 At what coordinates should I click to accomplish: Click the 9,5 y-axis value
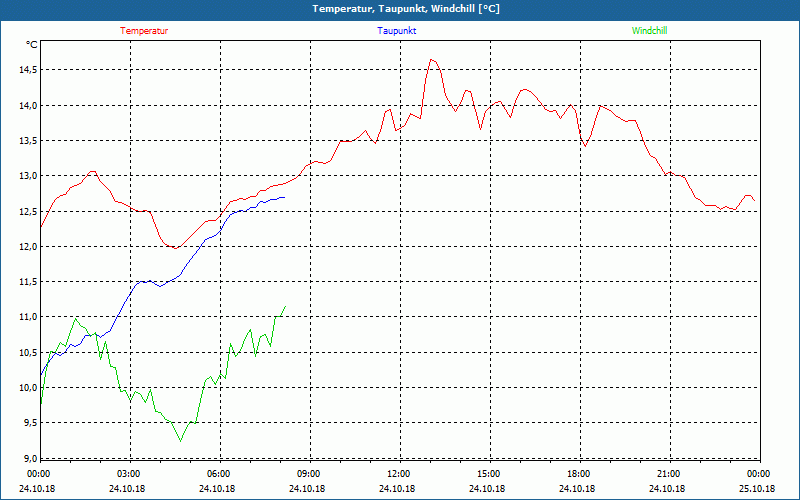click(31, 423)
